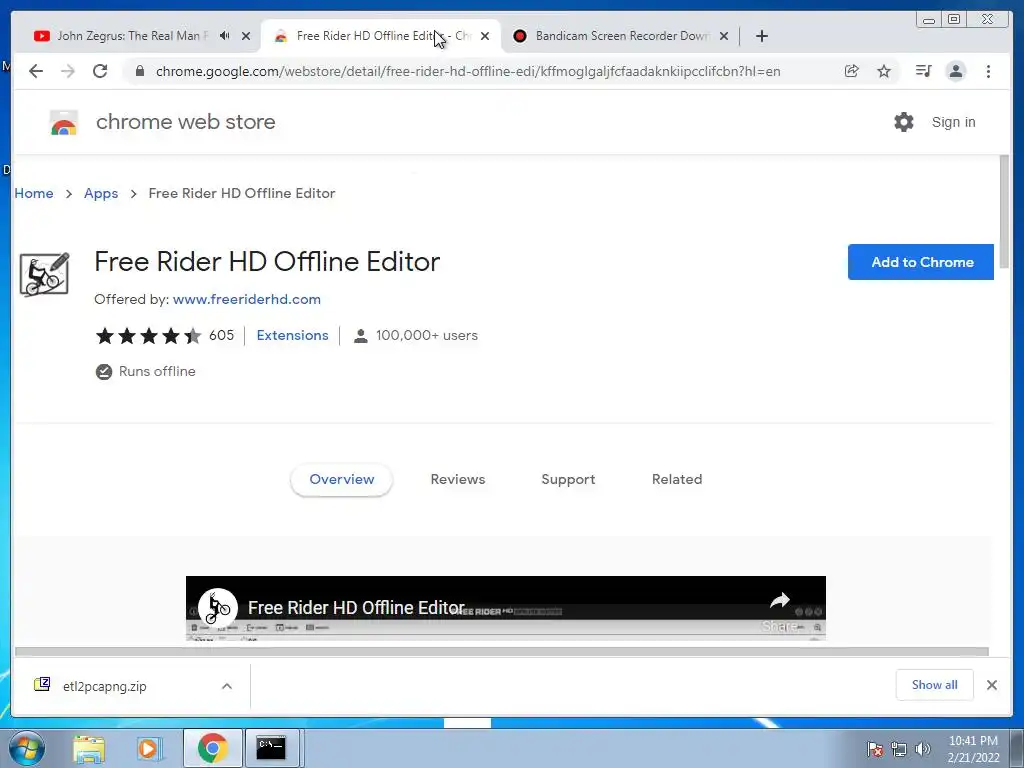Open the command prompt taskbar icon
The height and width of the screenshot is (768, 1024).
tap(271, 748)
